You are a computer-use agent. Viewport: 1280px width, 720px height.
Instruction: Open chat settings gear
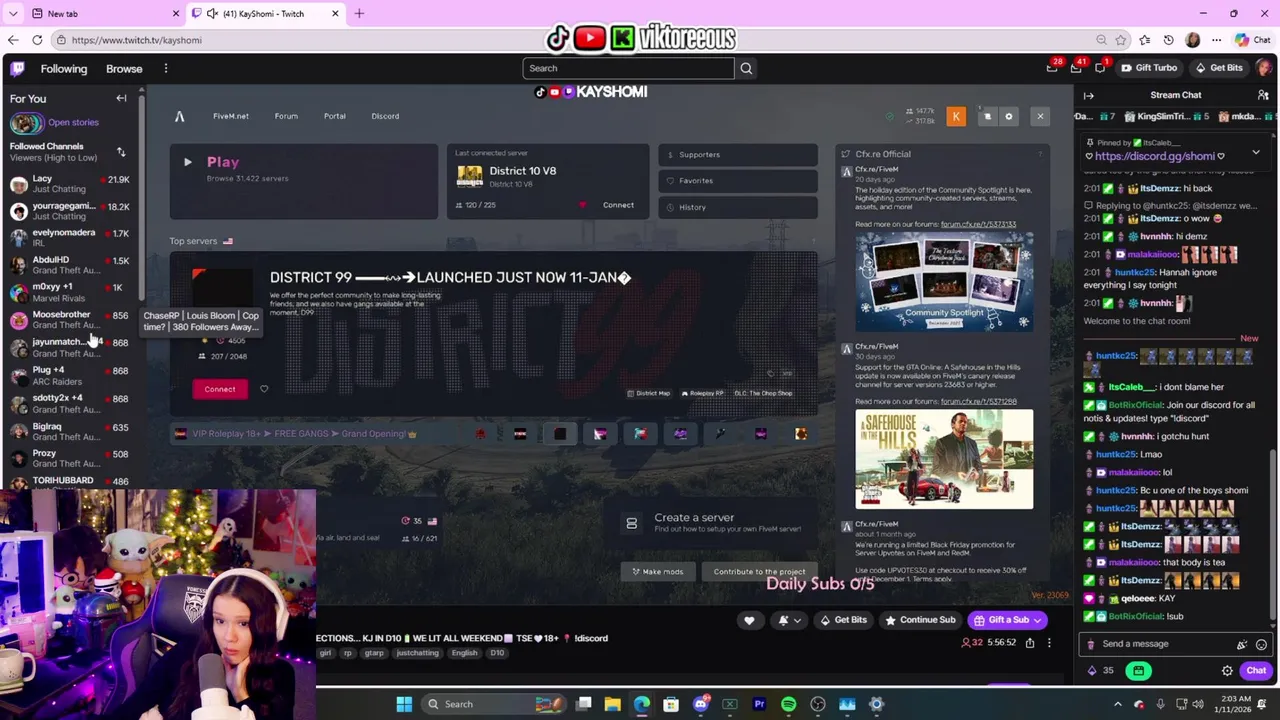1227,671
